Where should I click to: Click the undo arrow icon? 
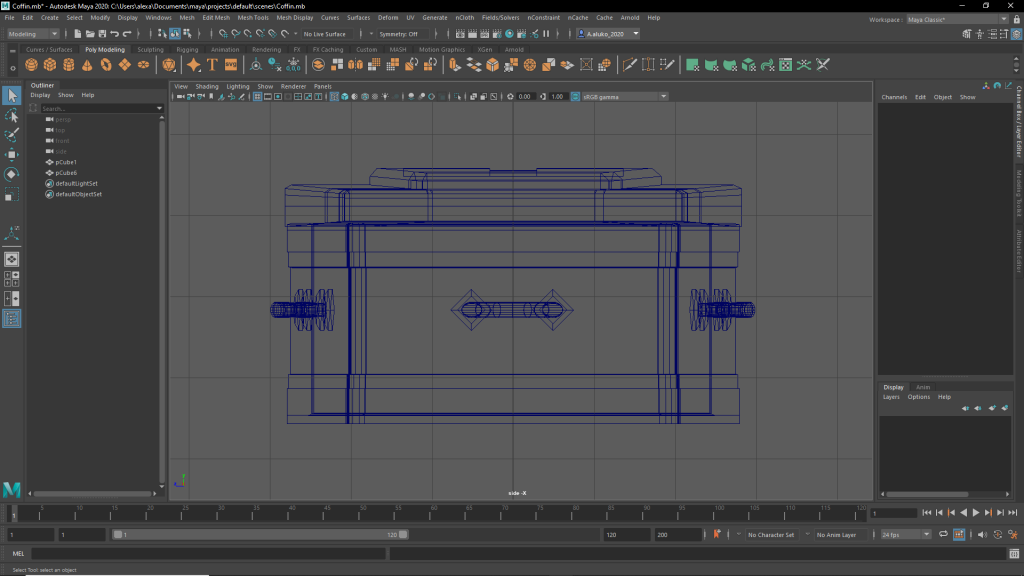(x=115, y=34)
